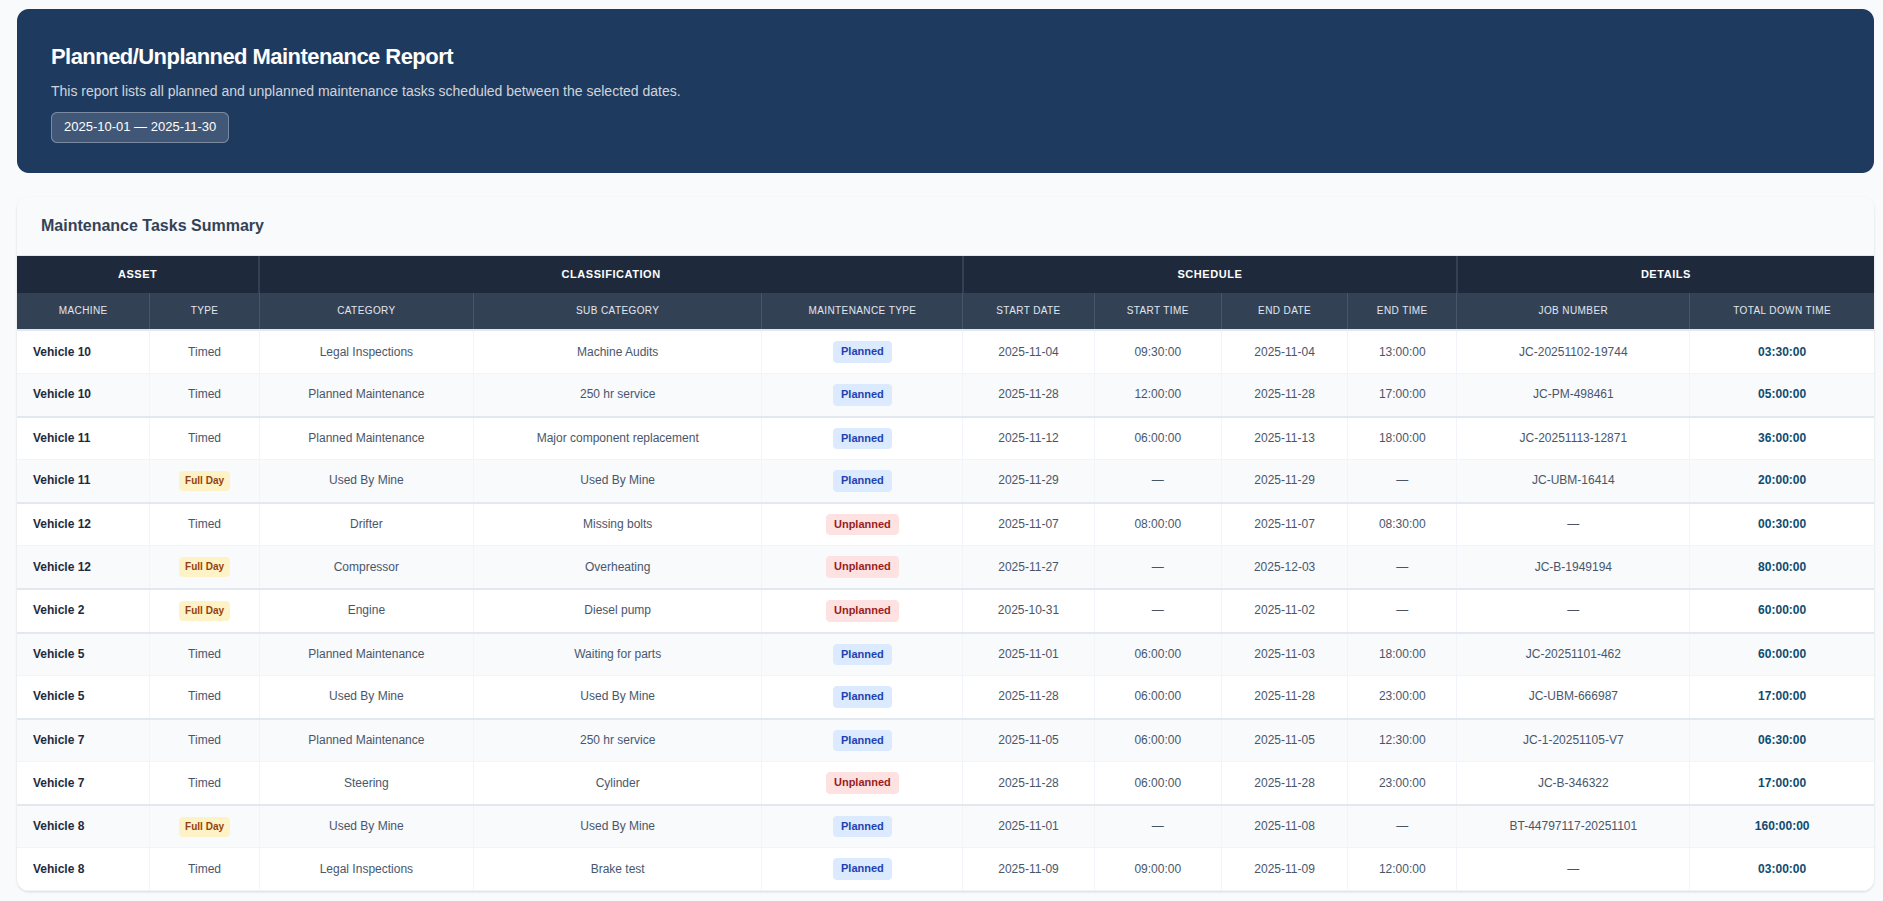Click the Start Date column header
This screenshot has width=1883, height=901.
tap(1027, 310)
